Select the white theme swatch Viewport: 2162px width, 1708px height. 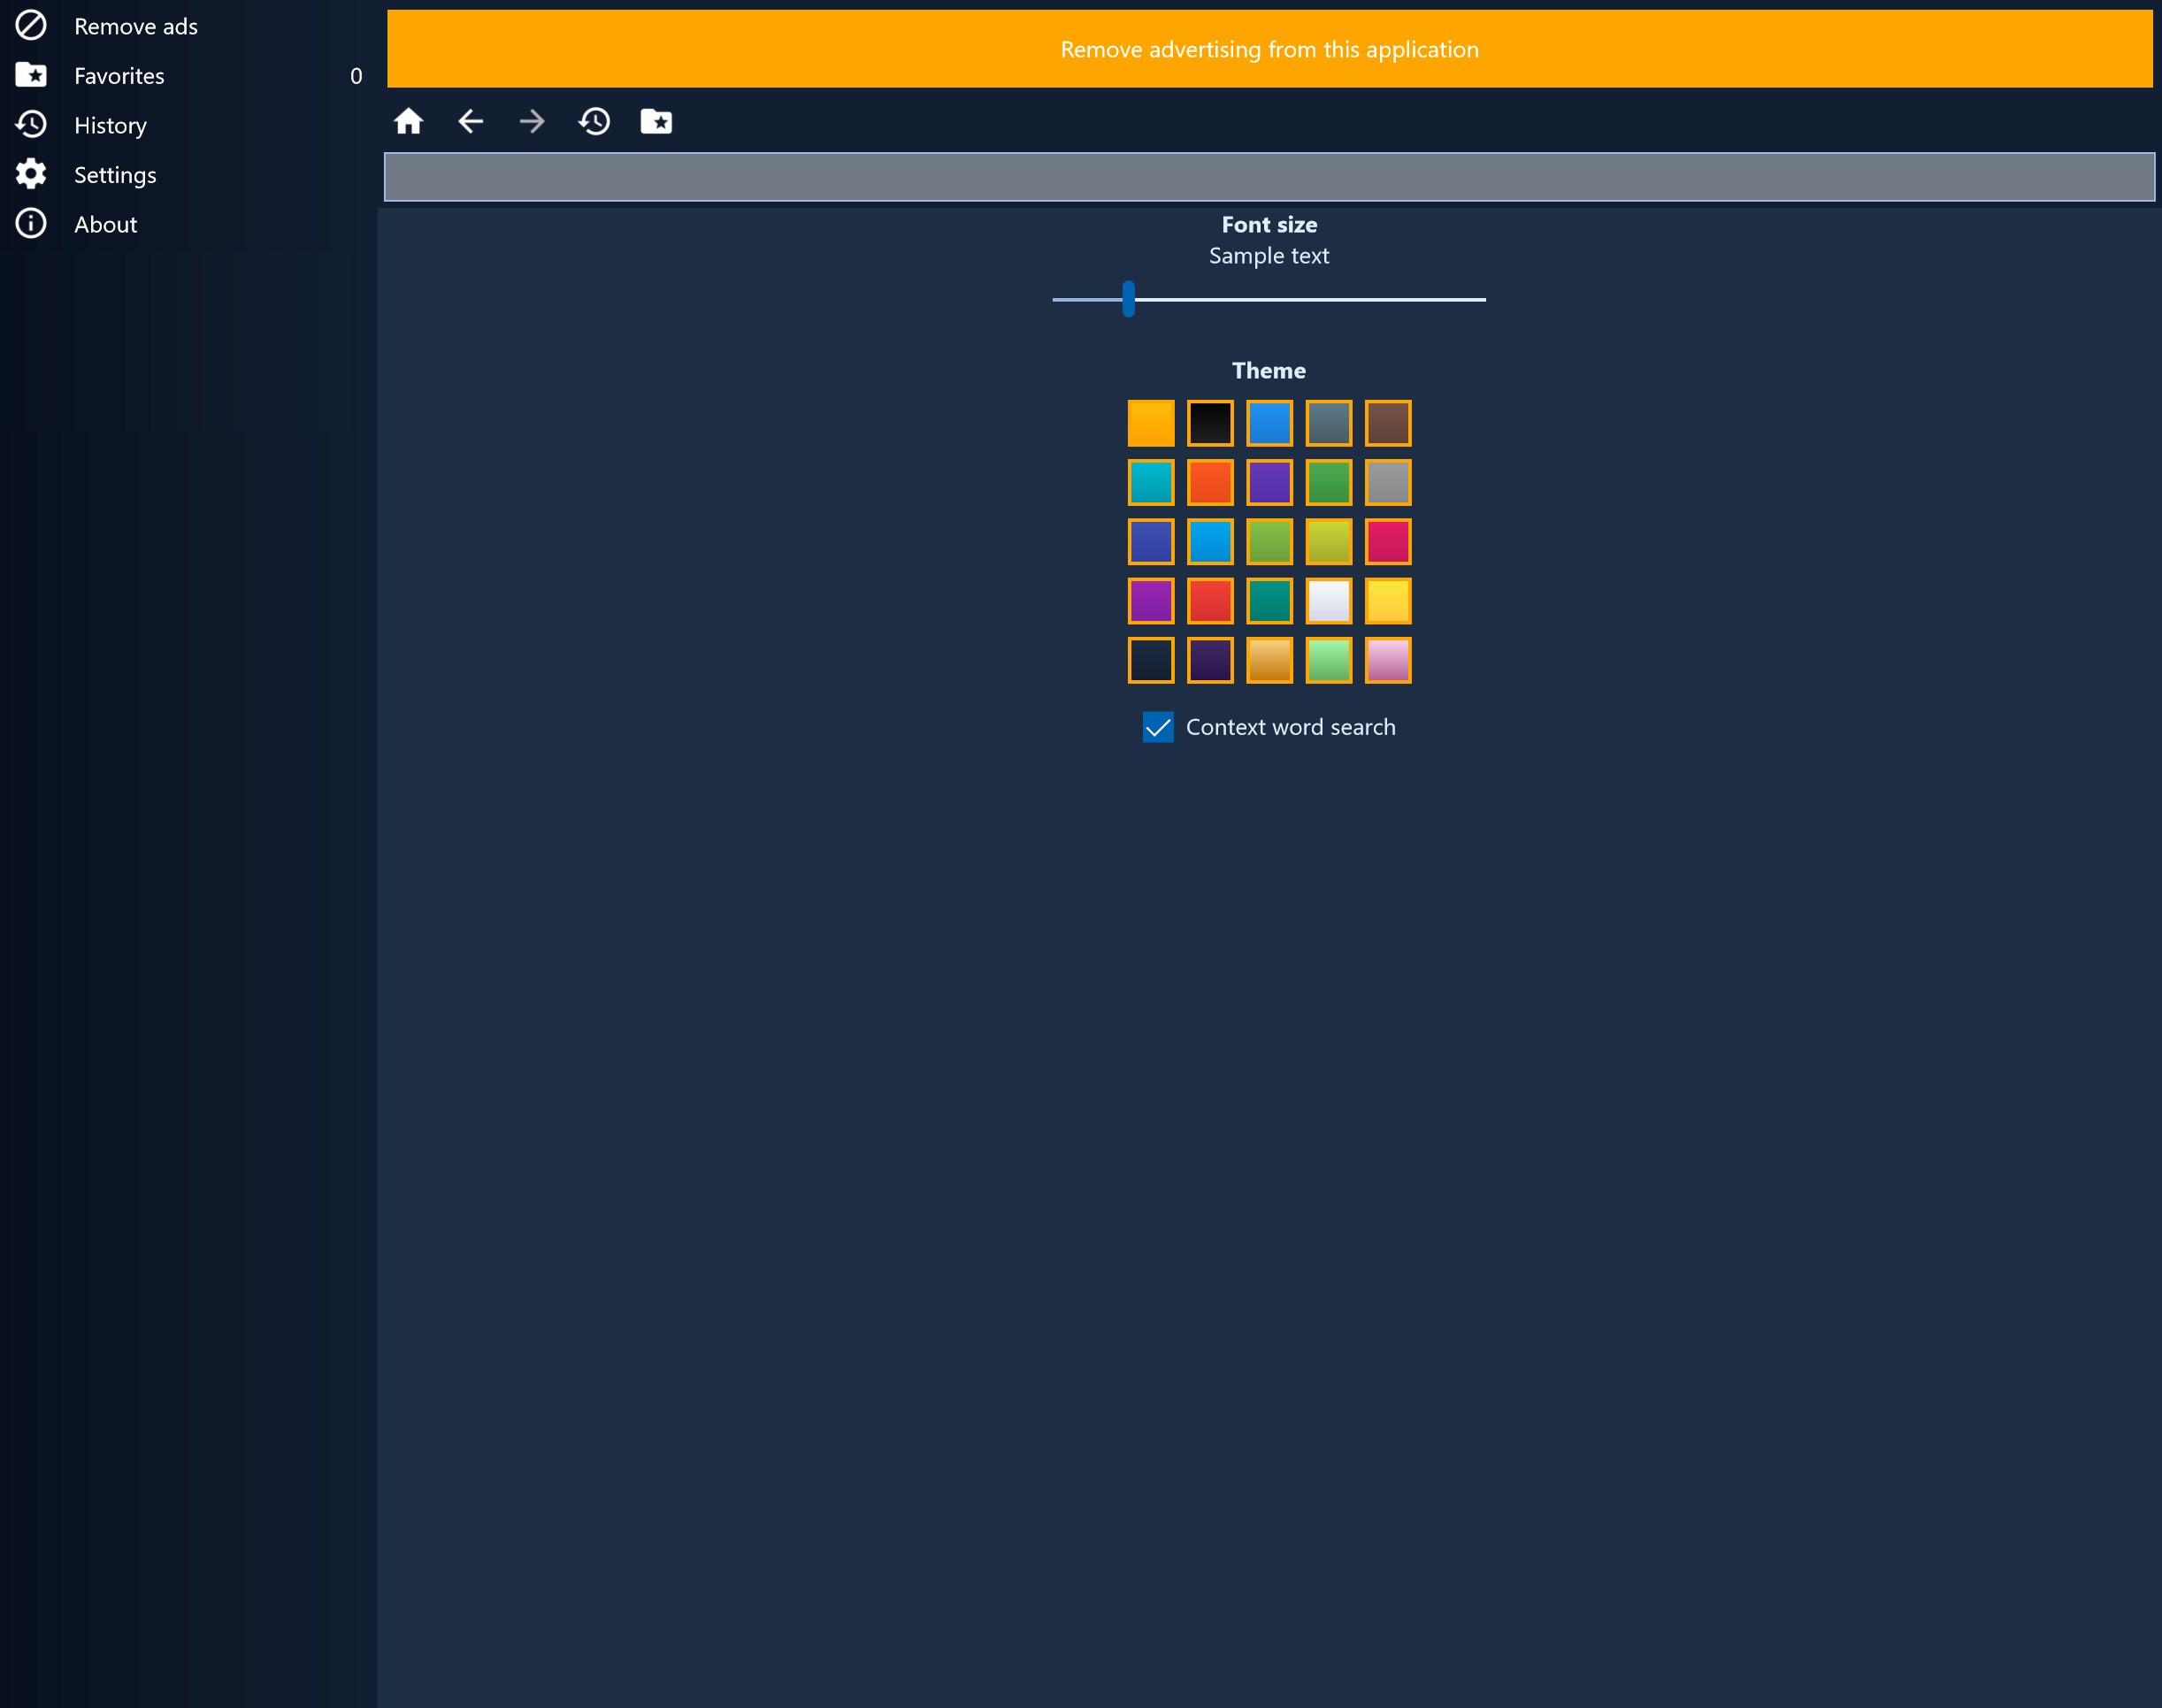(1329, 601)
